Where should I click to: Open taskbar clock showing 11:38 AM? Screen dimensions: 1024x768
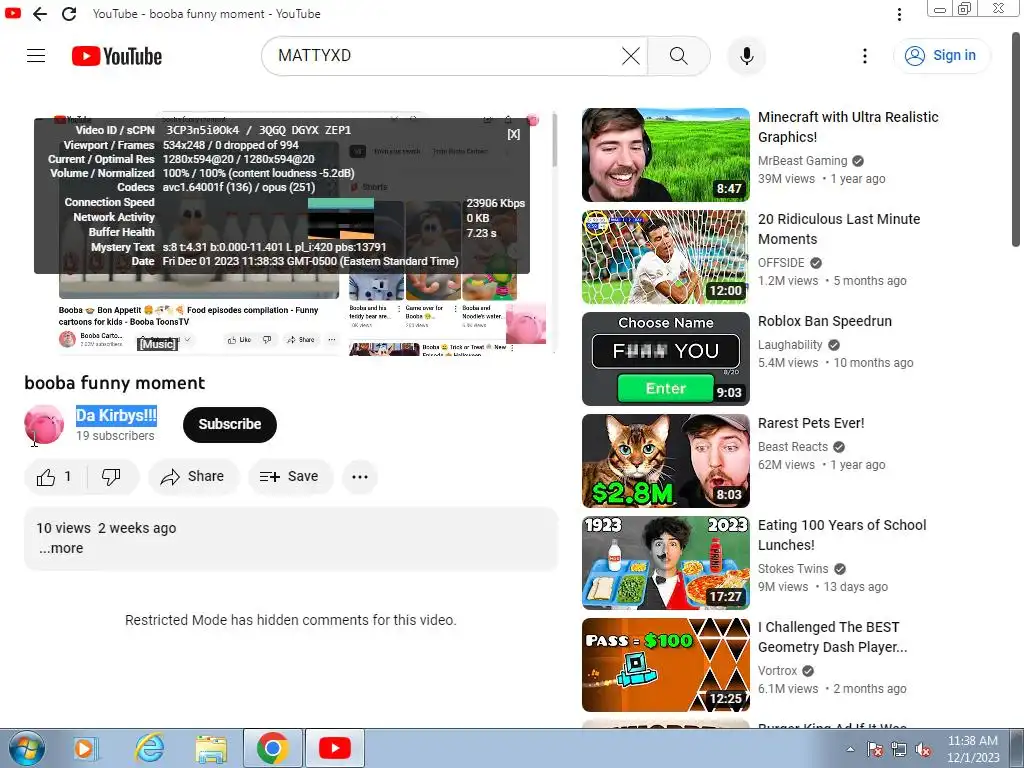point(973,749)
